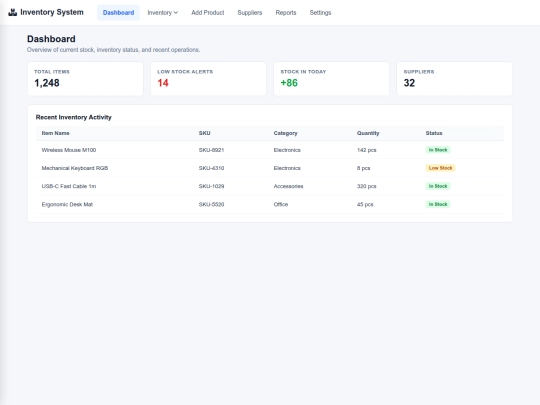Click the Accessories category cell

click(x=289, y=186)
